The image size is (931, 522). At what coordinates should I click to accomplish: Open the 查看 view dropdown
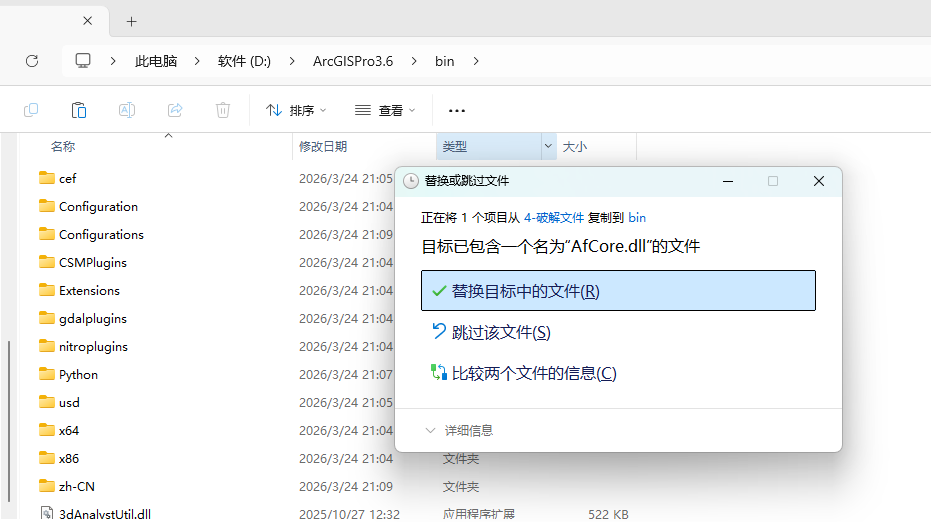385,110
